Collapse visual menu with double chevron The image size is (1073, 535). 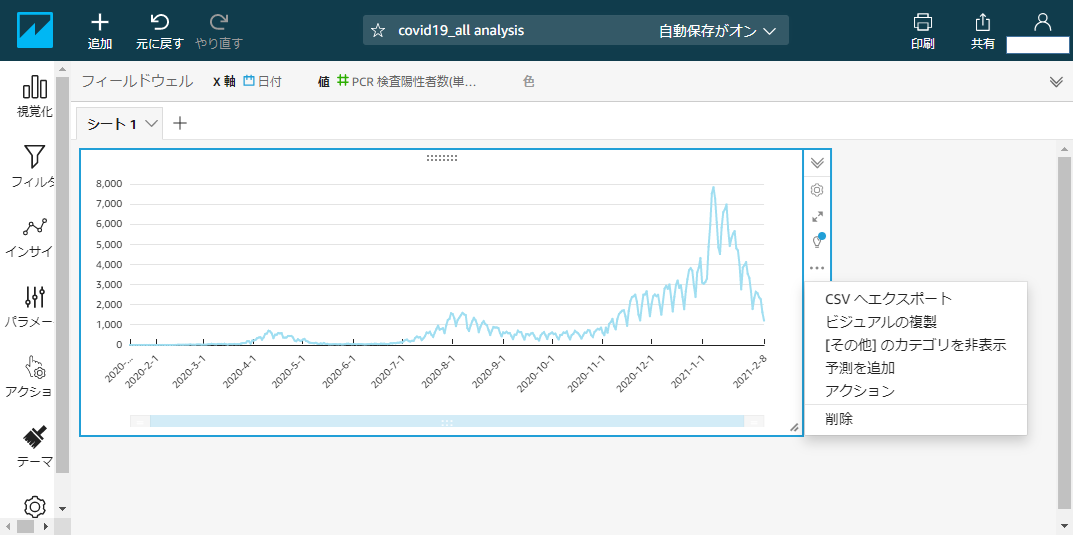click(x=817, y=163)
